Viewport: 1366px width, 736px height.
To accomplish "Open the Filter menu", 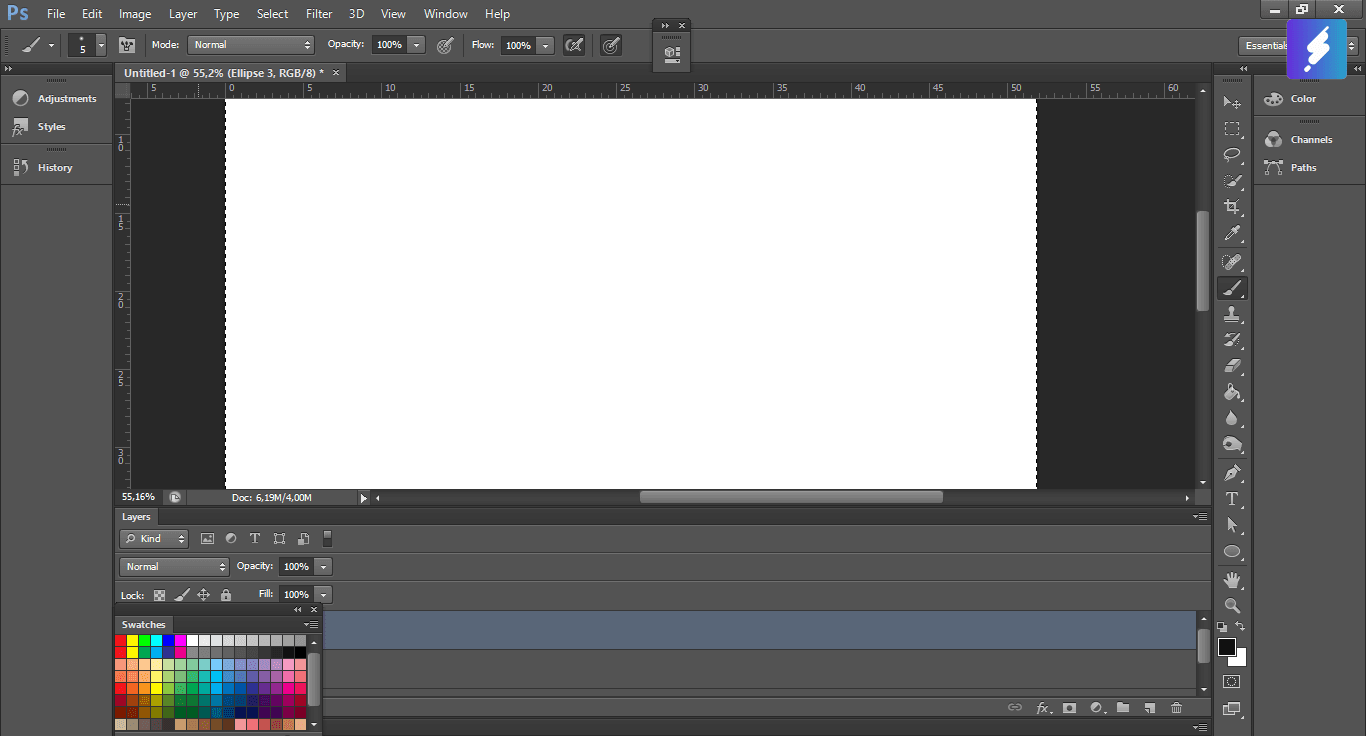I will [x=318, y=13].
